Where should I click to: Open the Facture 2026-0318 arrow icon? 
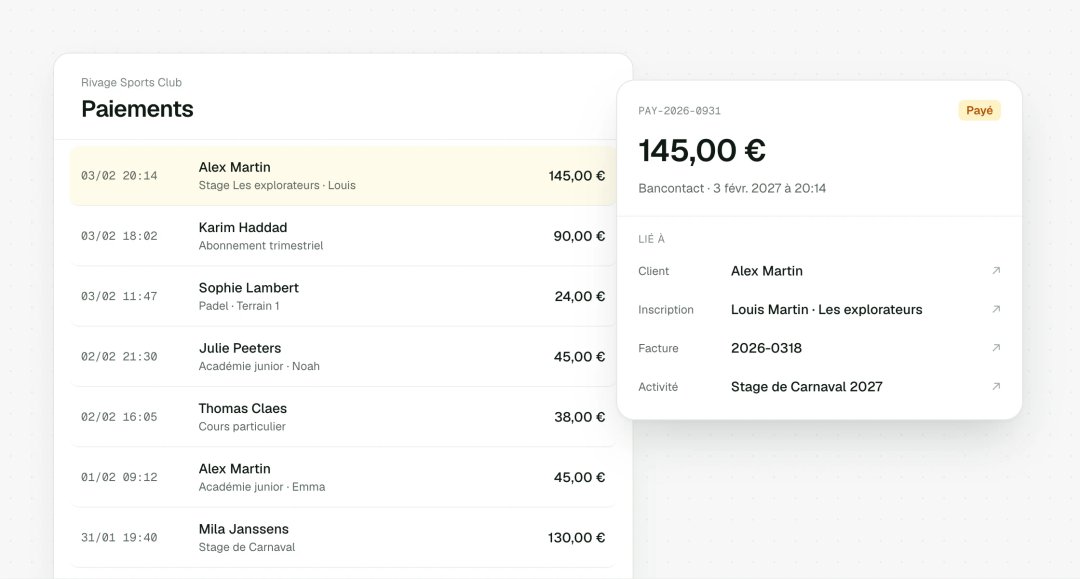[996, 348]
